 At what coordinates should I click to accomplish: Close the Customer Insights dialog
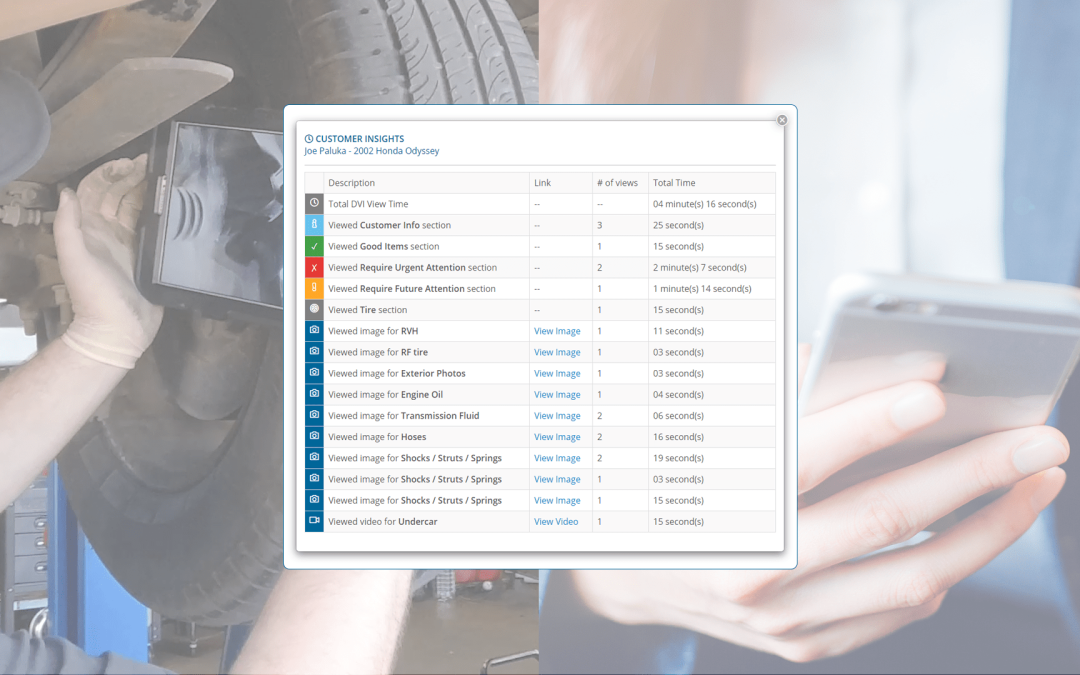pos(781,119)
